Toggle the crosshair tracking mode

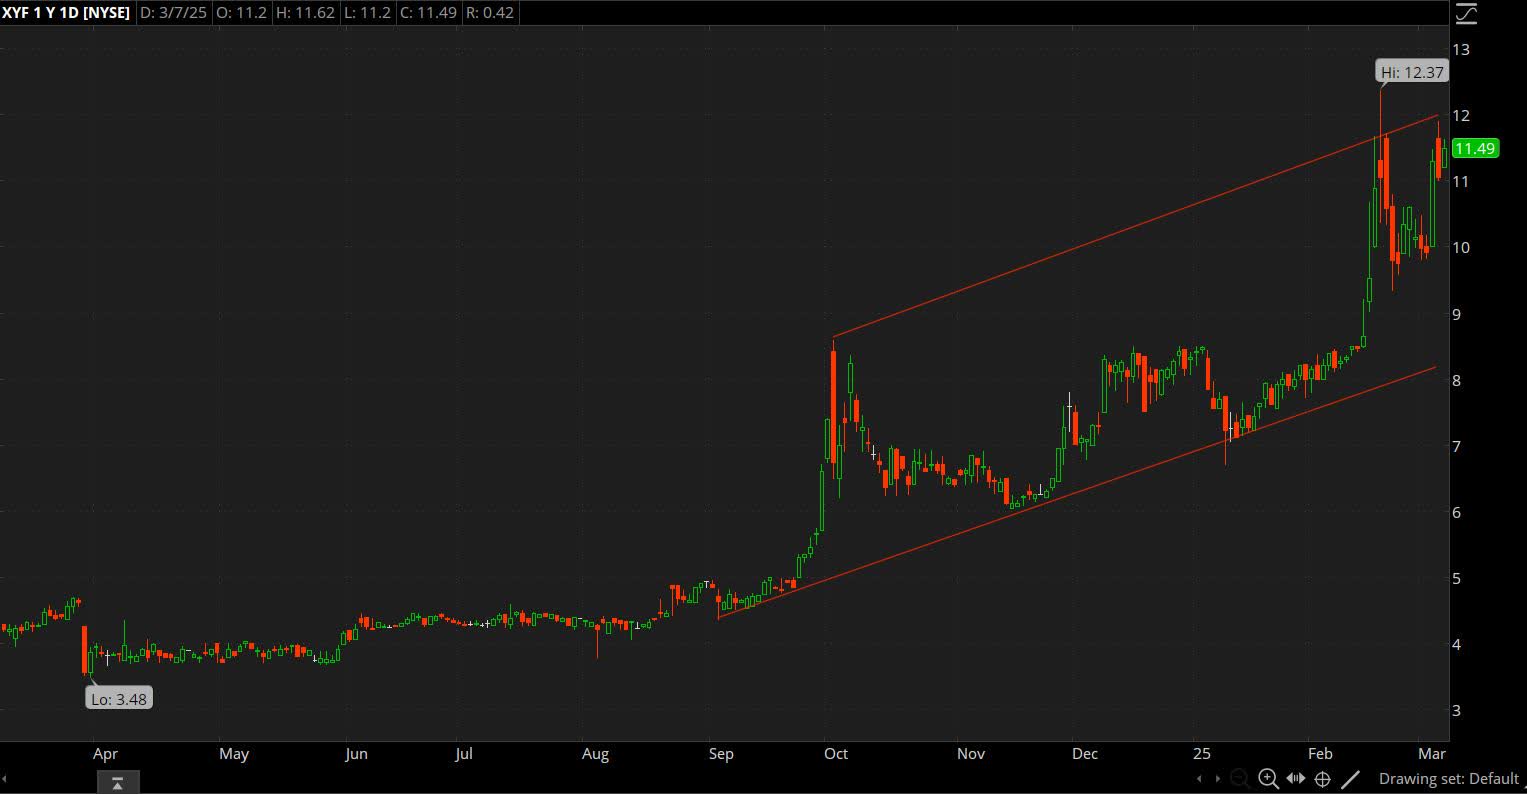click(x=1322, y=779)
